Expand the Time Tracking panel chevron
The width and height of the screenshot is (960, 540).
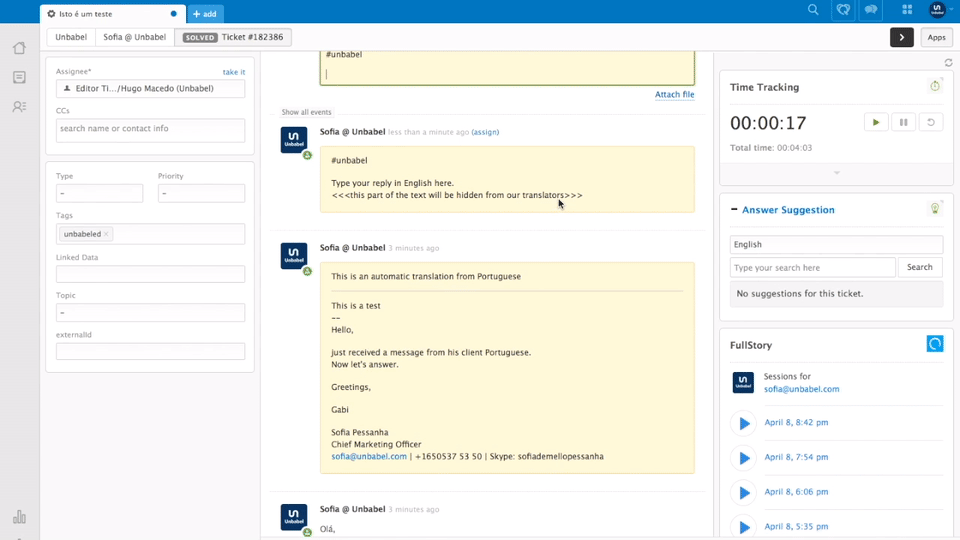coord(836,173)
